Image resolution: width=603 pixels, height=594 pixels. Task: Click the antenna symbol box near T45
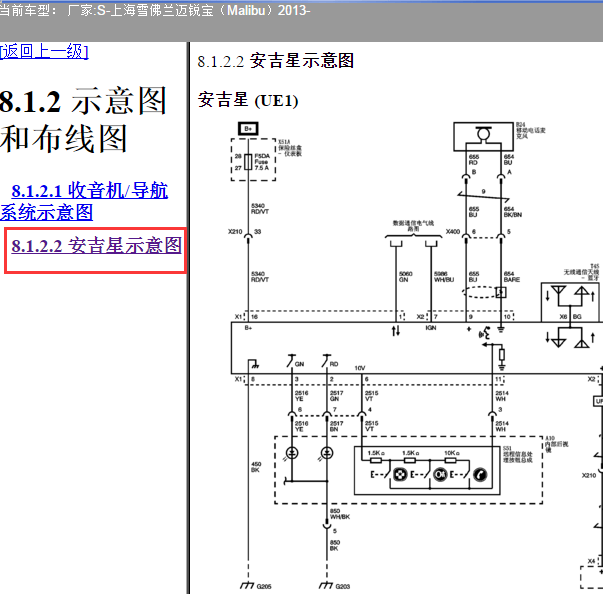coord(570,302)
